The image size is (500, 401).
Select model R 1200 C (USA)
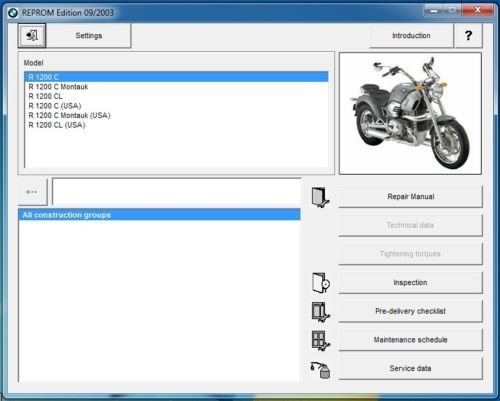[x=176, y=106]
